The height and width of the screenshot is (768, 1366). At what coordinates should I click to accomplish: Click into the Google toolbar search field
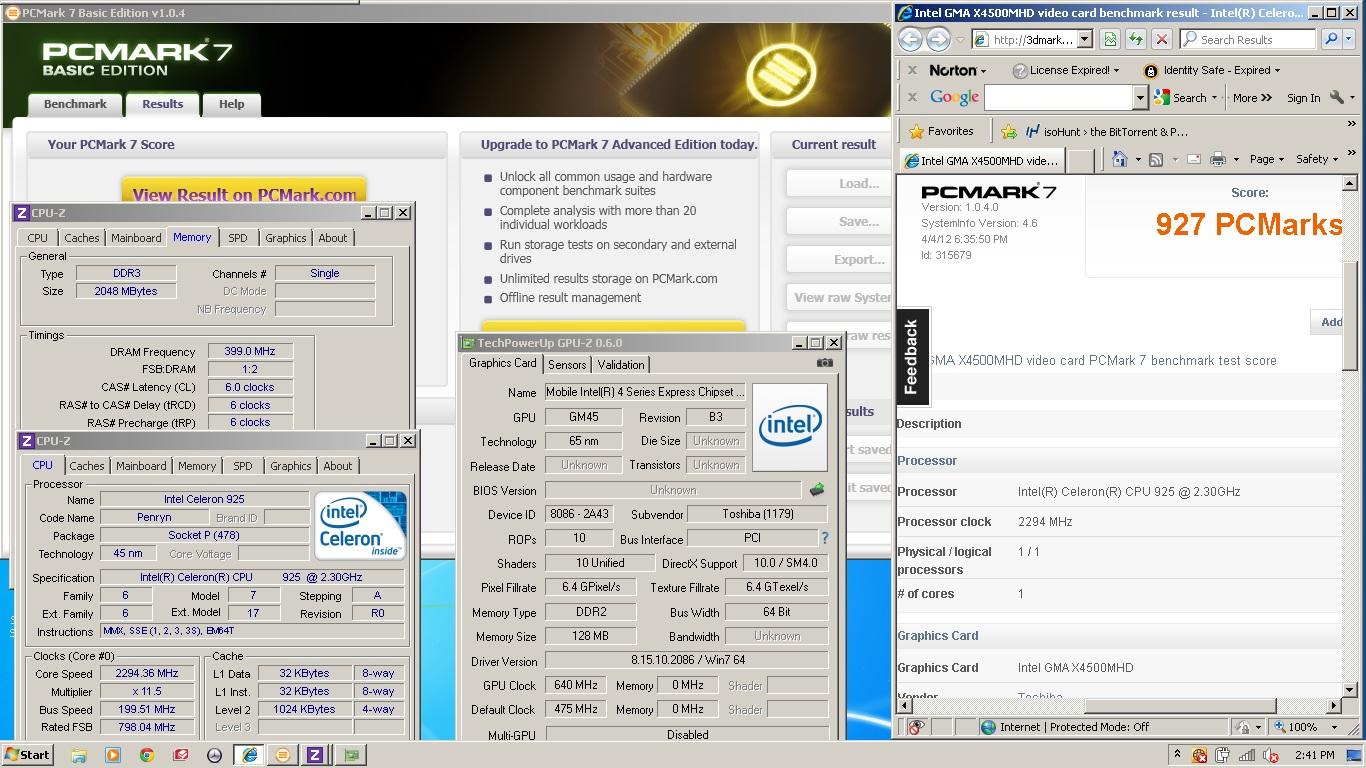coord(1058,97)
